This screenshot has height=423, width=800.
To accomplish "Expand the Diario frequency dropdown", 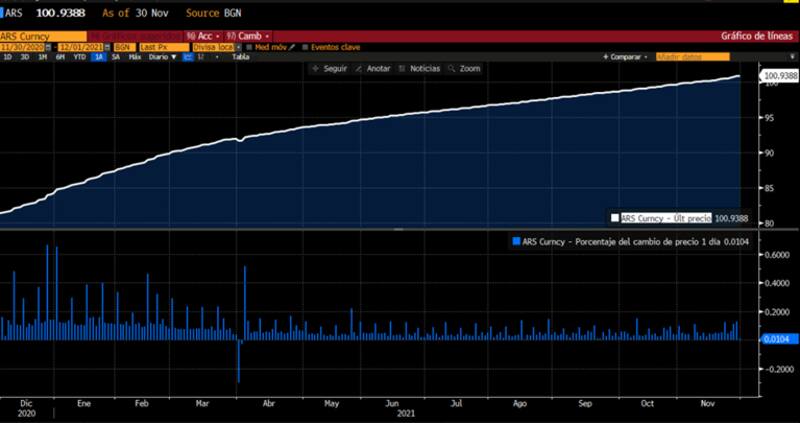I will coord(160,58).
